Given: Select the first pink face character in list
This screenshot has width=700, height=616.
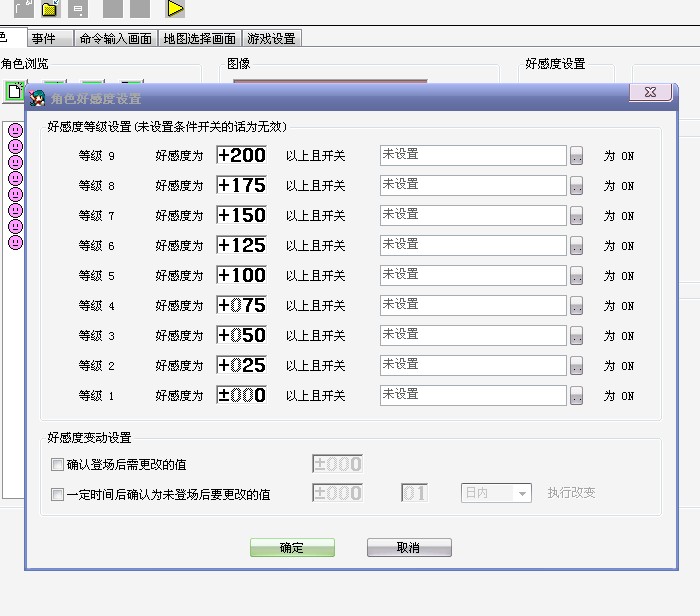Looking at the screenshot, I should [x=16, y=130].
